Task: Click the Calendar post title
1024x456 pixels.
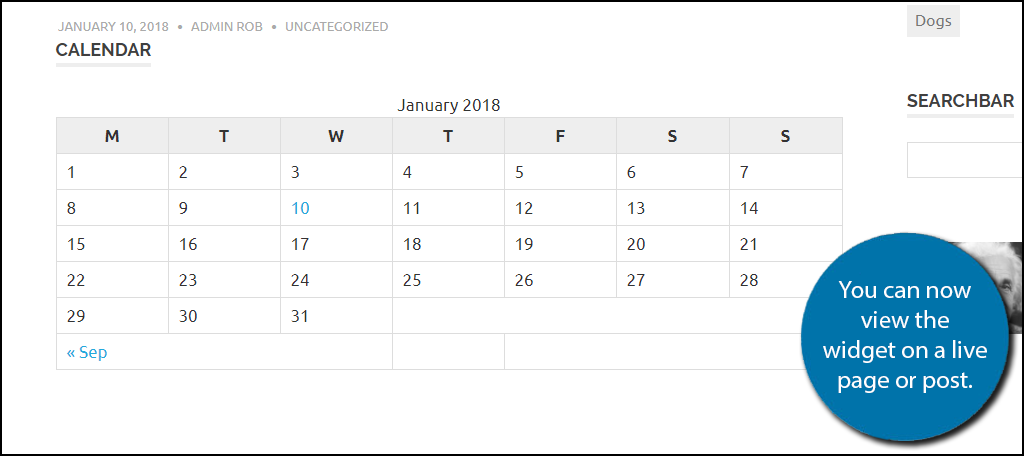Action: (103, 50)
